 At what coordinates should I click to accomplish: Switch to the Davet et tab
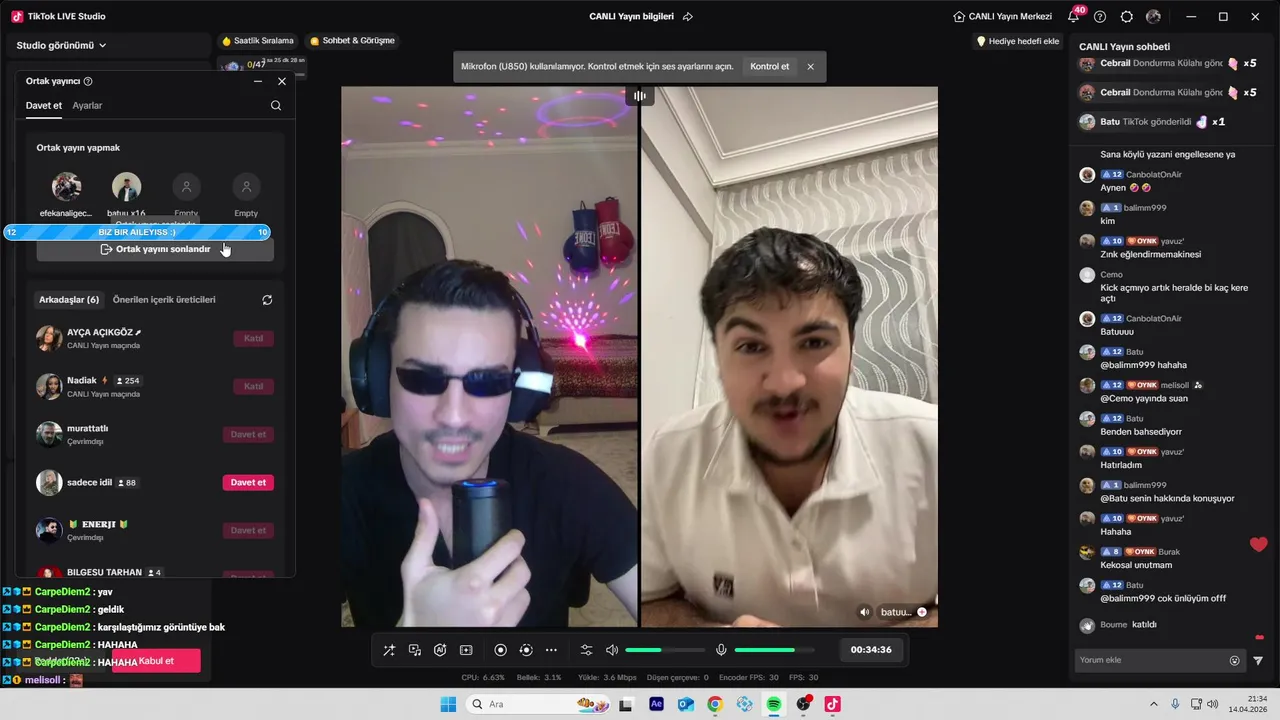44,105
